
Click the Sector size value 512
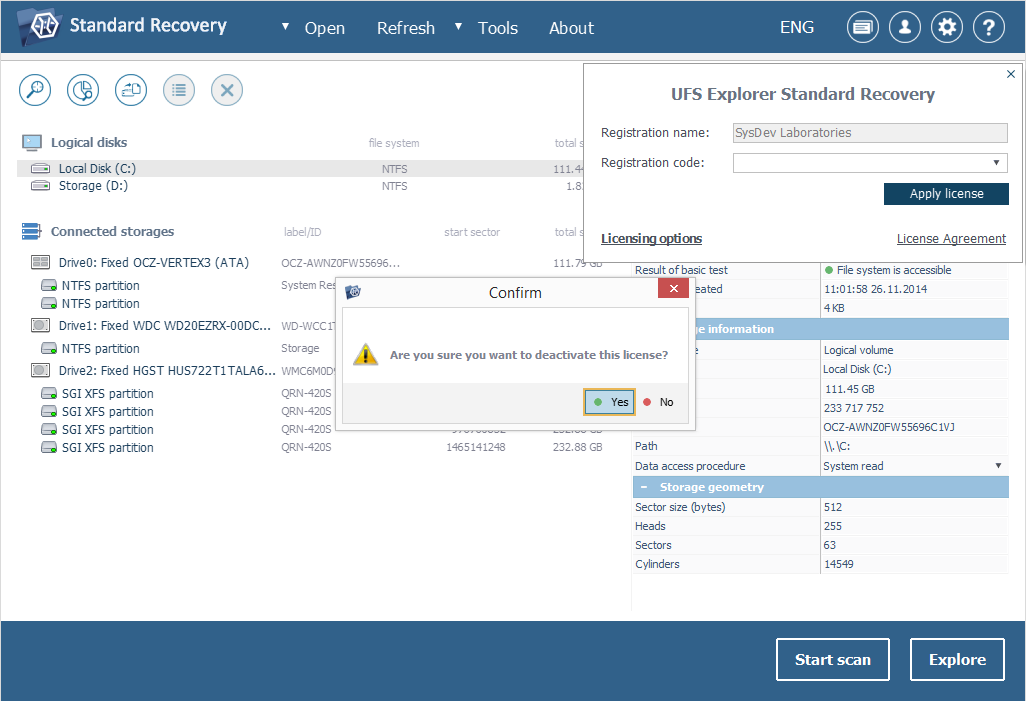[833, 507]
